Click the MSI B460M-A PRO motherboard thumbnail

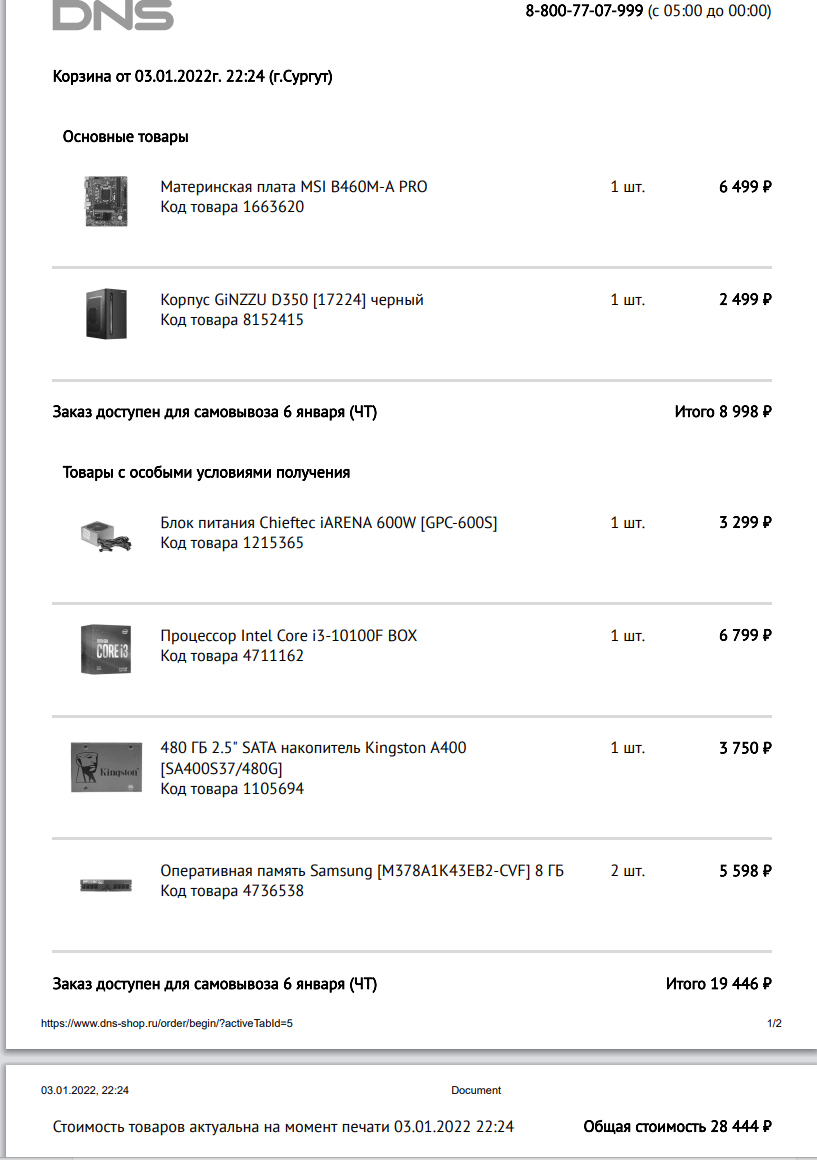105,201
